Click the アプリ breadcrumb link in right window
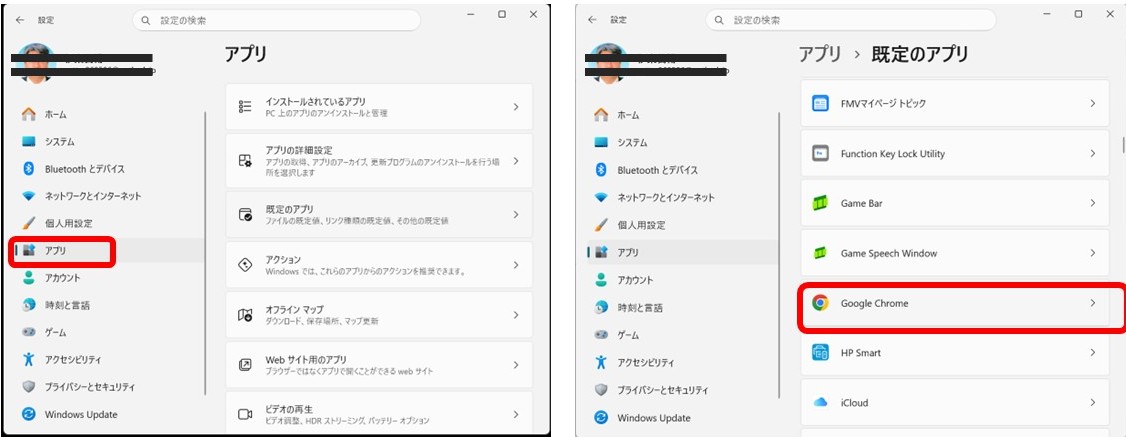The image size is (1126, 437). point(818,54)
